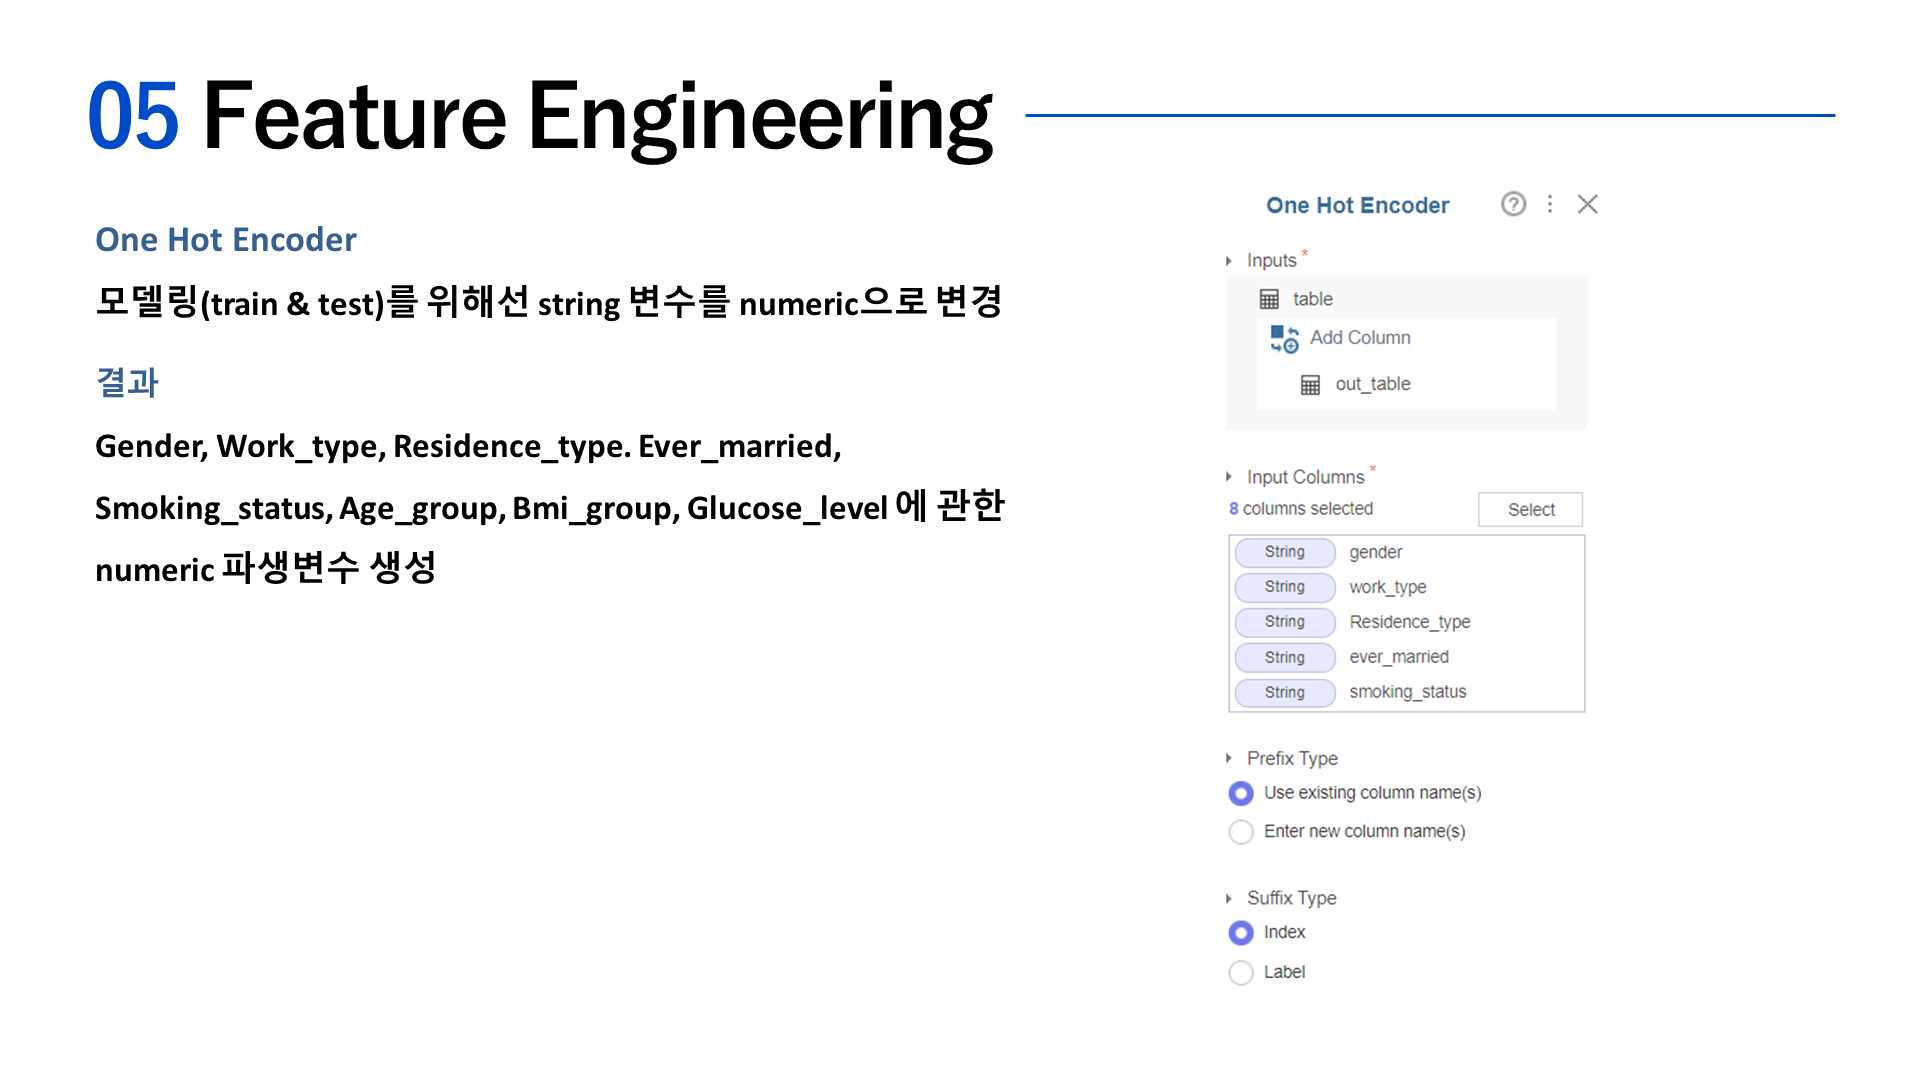Click the table icon beside 'table'
Screen dimensions: 1920x1080
click(x=1269, y=299)
